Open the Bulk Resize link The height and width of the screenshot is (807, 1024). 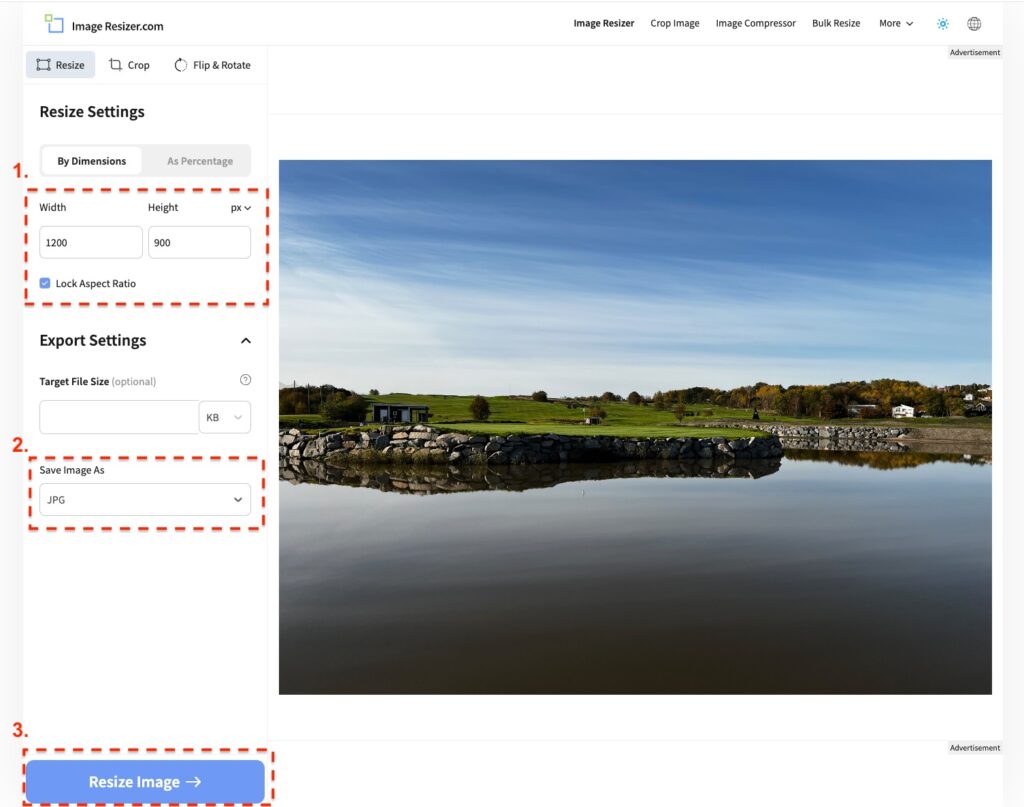(835, 24)
